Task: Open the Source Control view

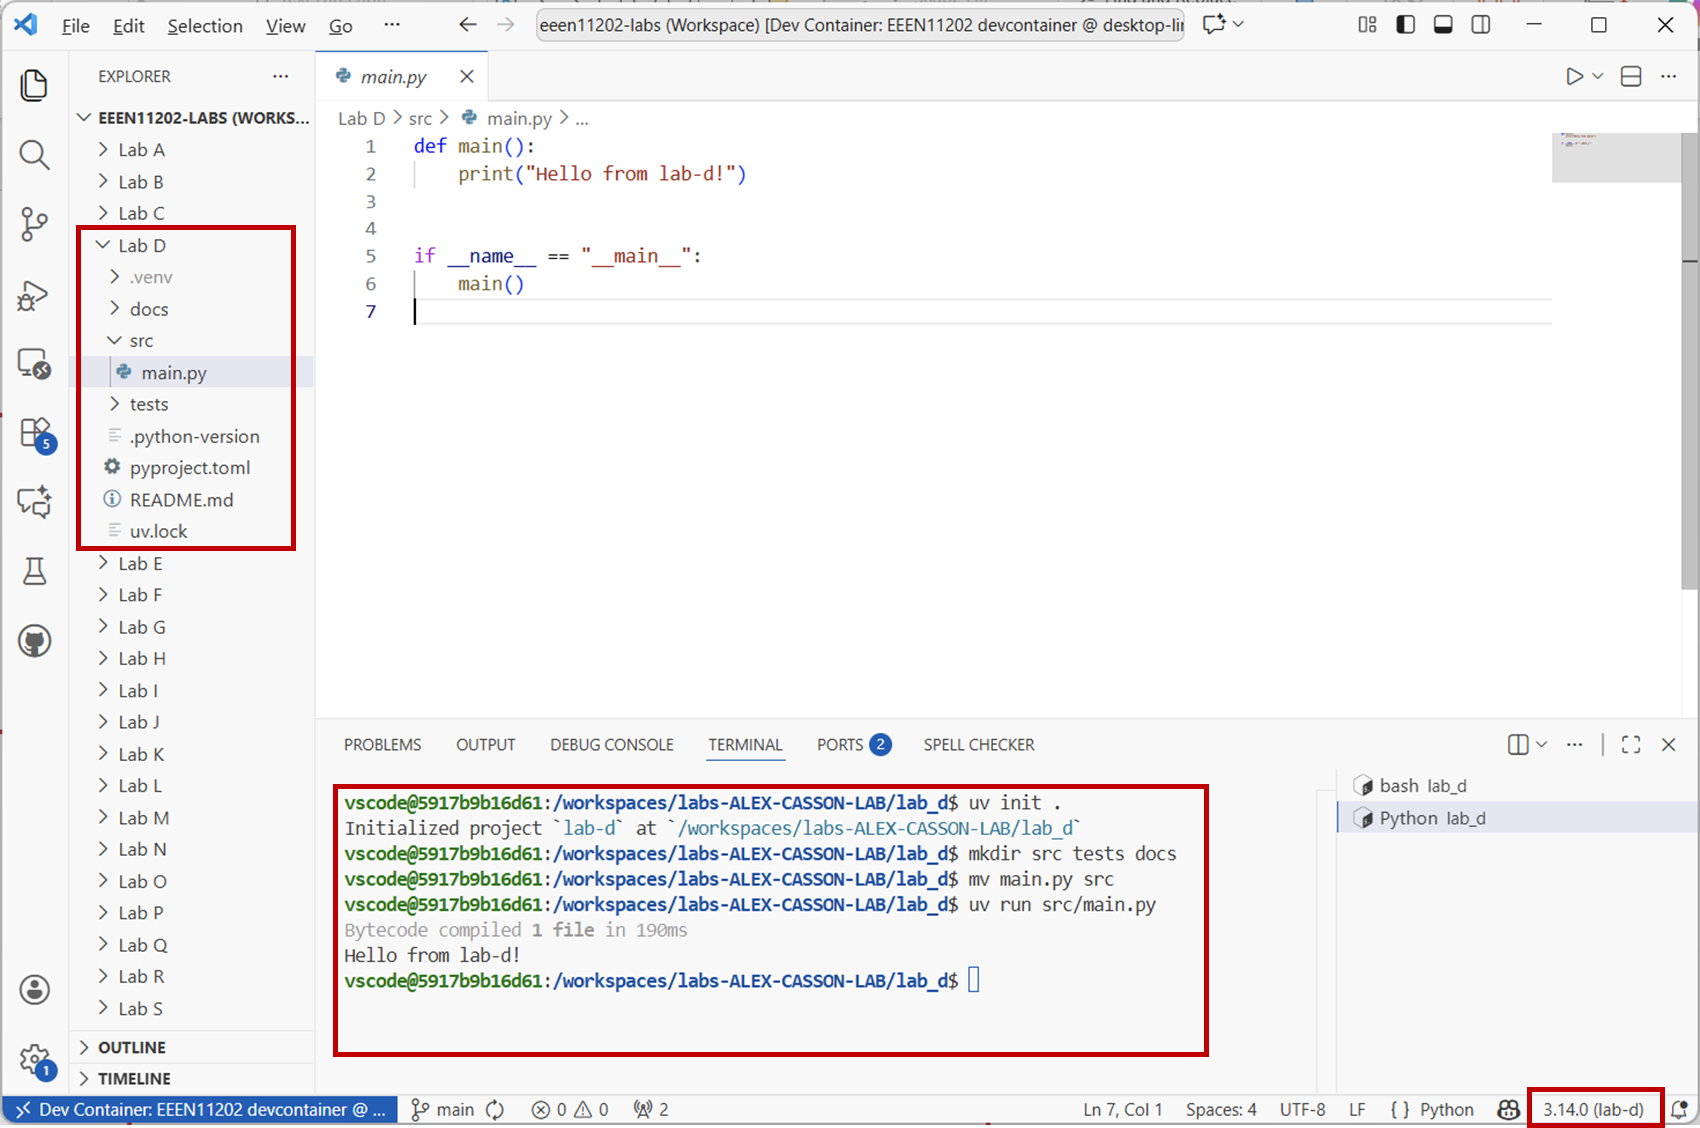Action: tap(34, 224)
